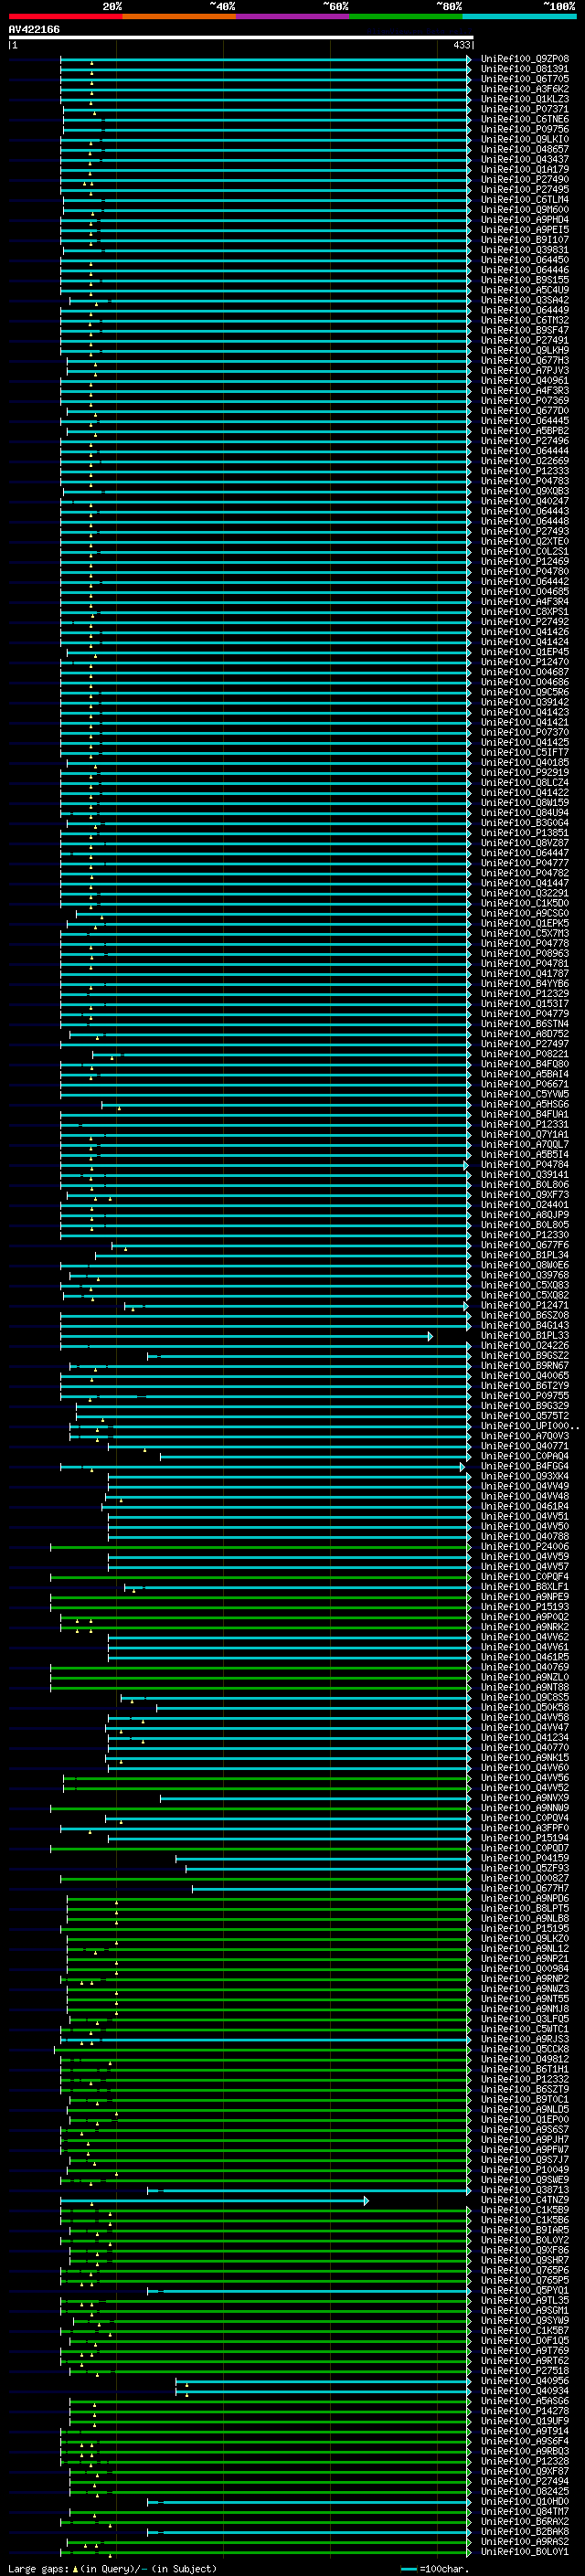Image resolution: width=585 pixels, height=2576 pixels.
Task: Click the label UniRef100_O22669
Action: click(x=525, y=461)
